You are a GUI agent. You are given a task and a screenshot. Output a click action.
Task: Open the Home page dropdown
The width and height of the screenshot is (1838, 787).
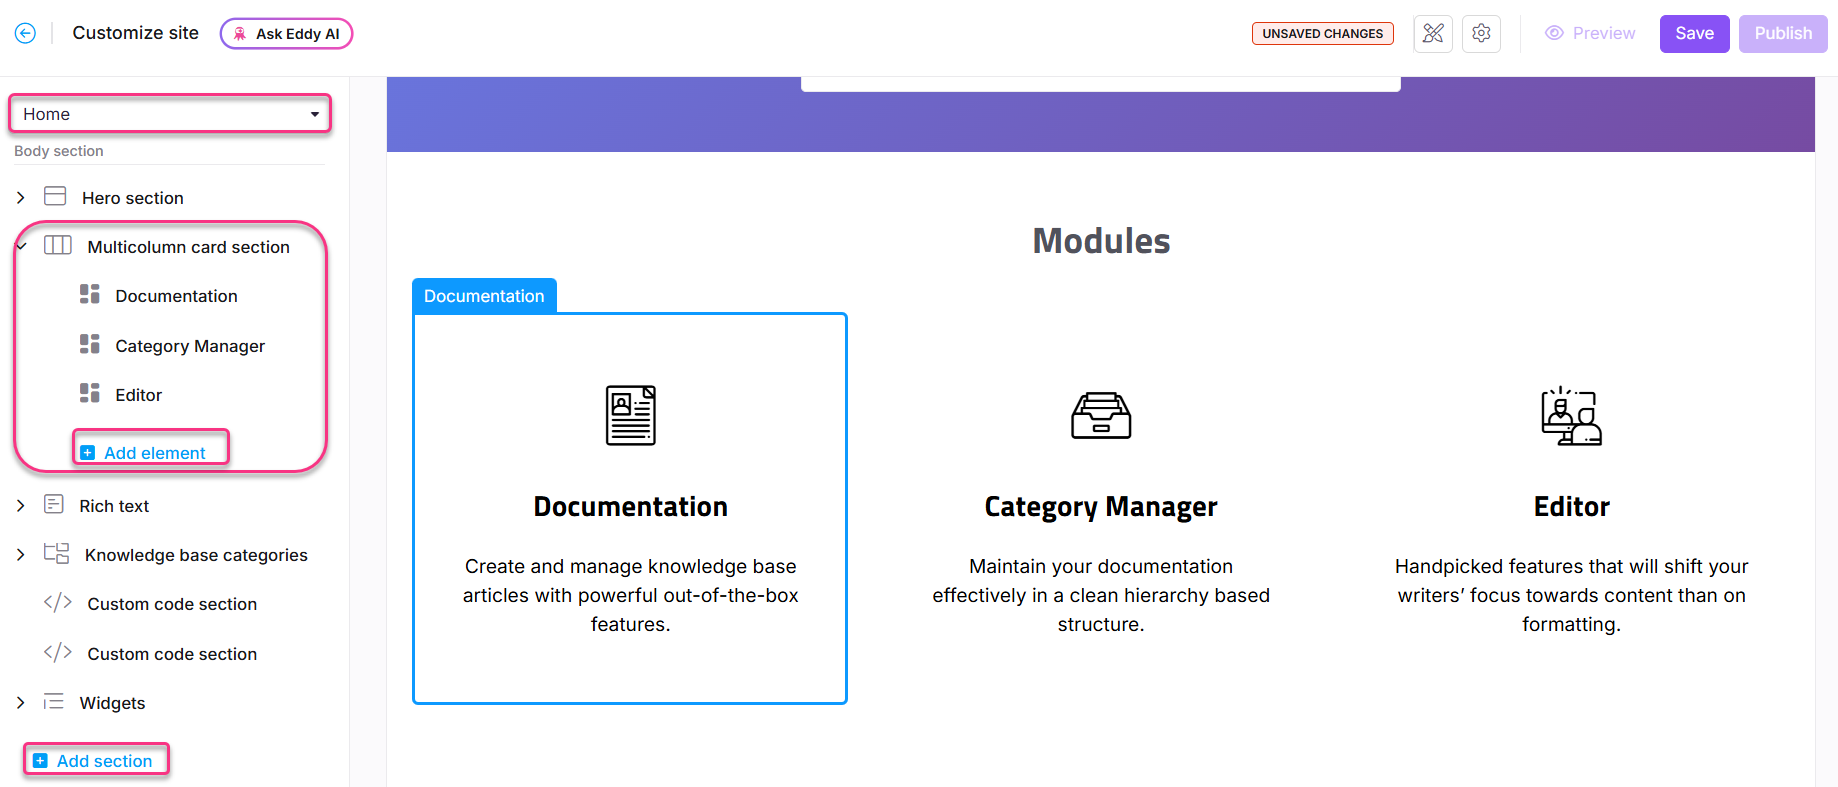coord(170,114)
